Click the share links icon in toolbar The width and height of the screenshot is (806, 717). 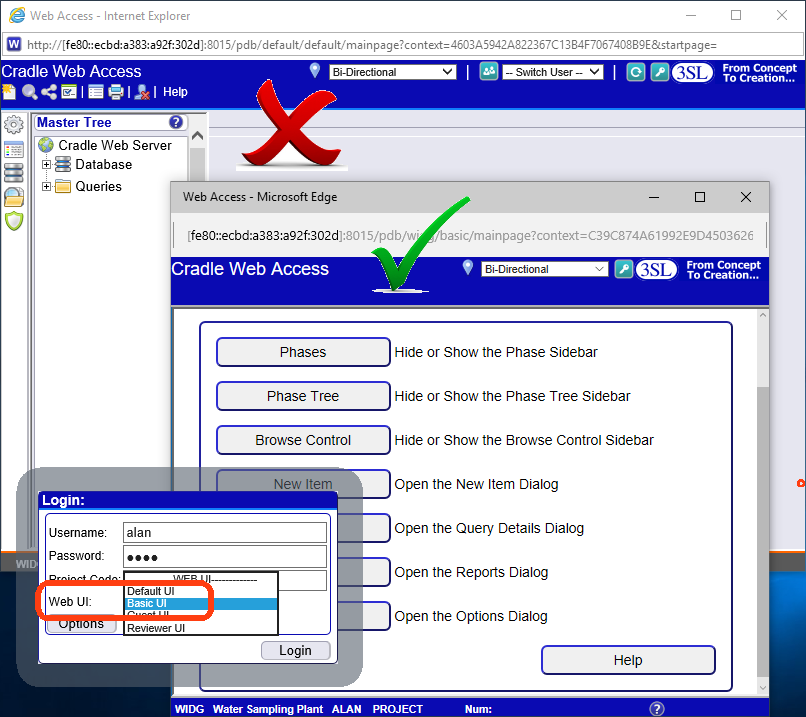click(49, 92)
